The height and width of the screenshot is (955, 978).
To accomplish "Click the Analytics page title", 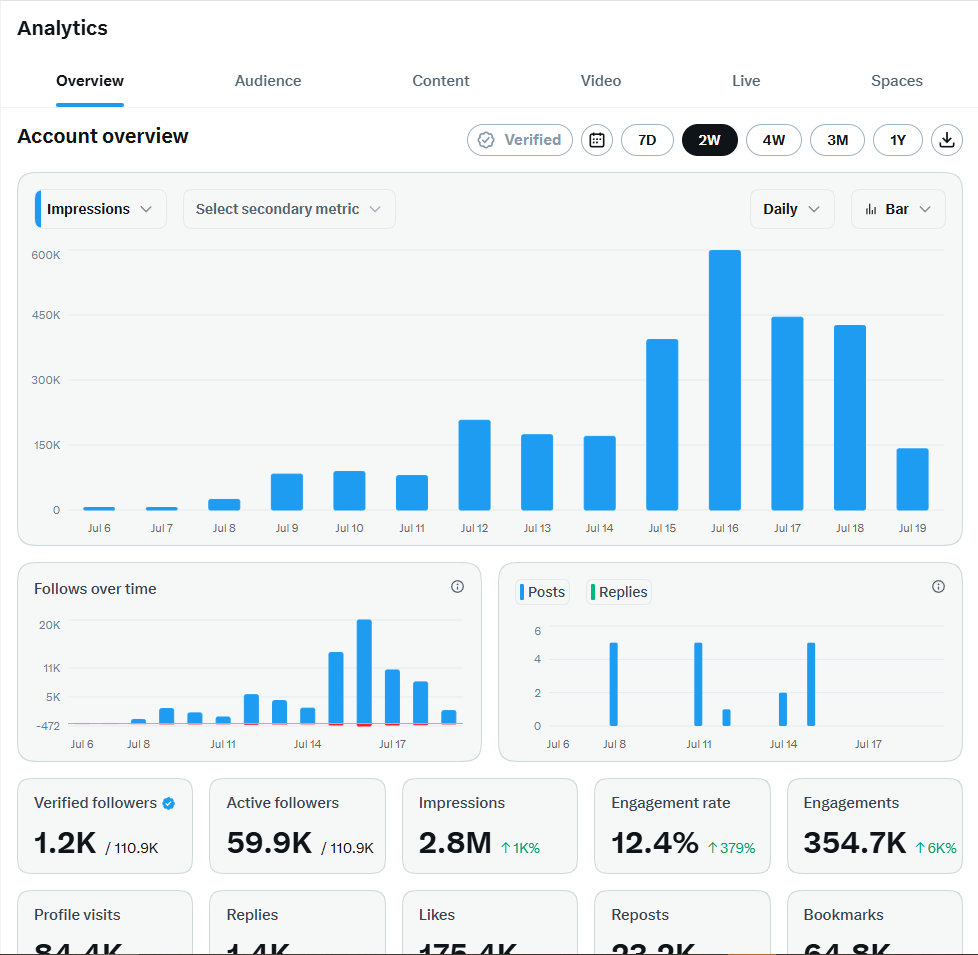I will tap(62, 28).
